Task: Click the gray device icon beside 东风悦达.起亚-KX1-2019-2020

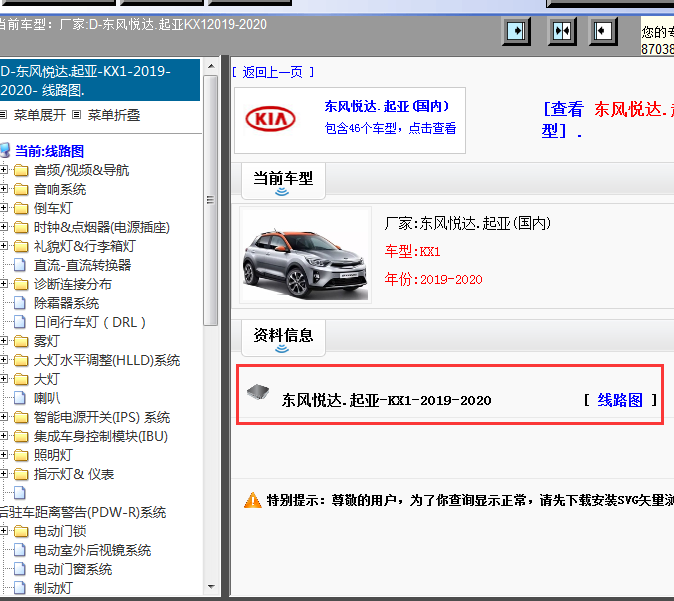Action: tap(258, 392)
